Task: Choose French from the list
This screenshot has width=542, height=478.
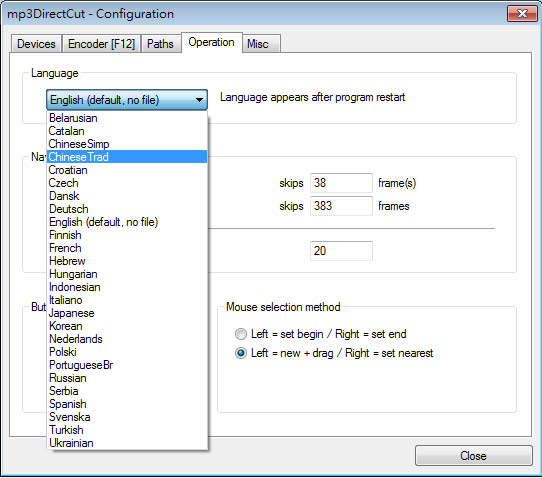Action: point(127,248)
